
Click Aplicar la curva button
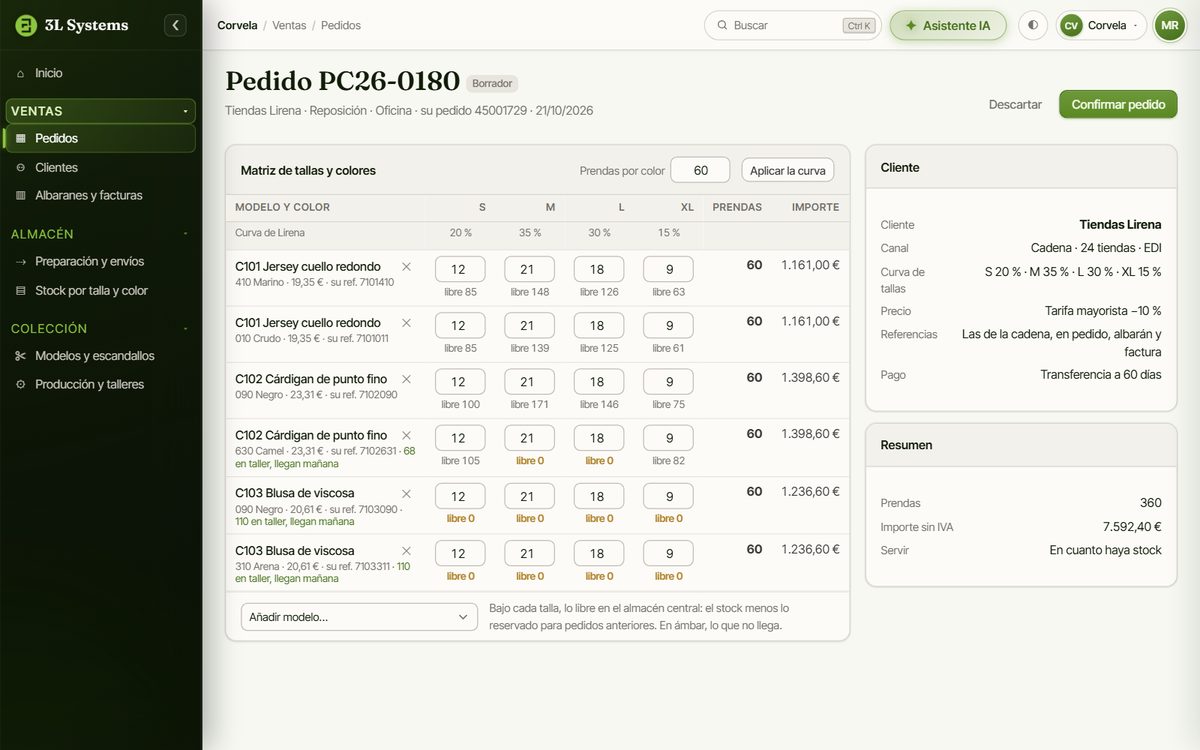[x=788, y=170]
